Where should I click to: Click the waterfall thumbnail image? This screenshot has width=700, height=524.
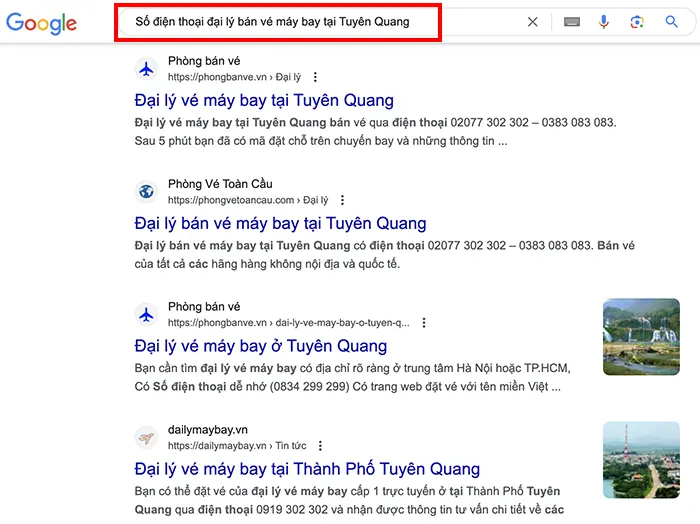(x=641, y=337)
